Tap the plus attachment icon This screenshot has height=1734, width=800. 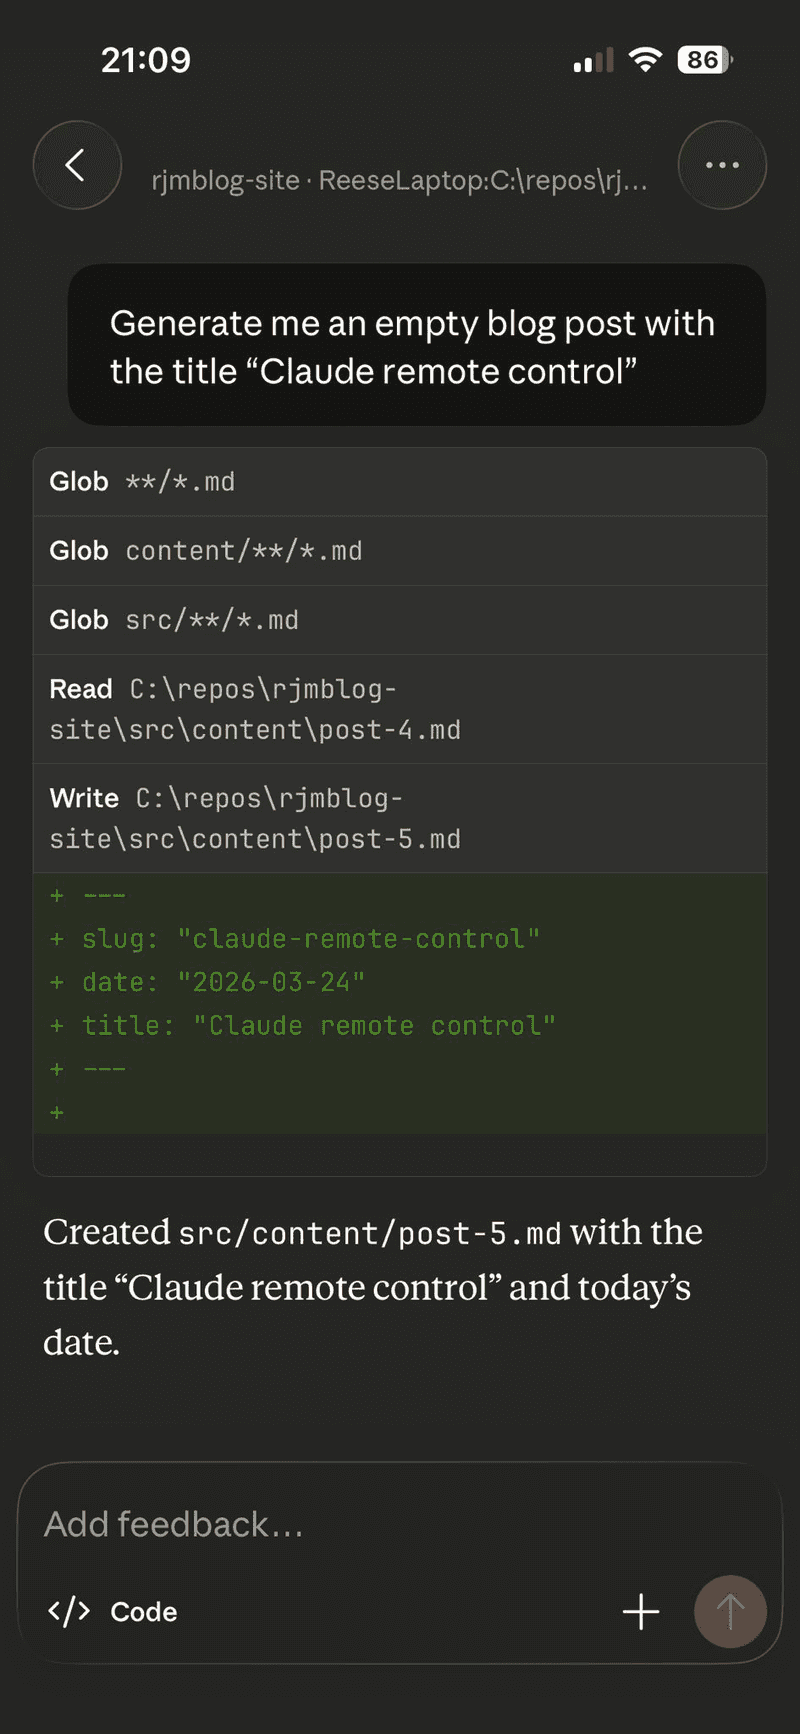tap(641, 1611)
